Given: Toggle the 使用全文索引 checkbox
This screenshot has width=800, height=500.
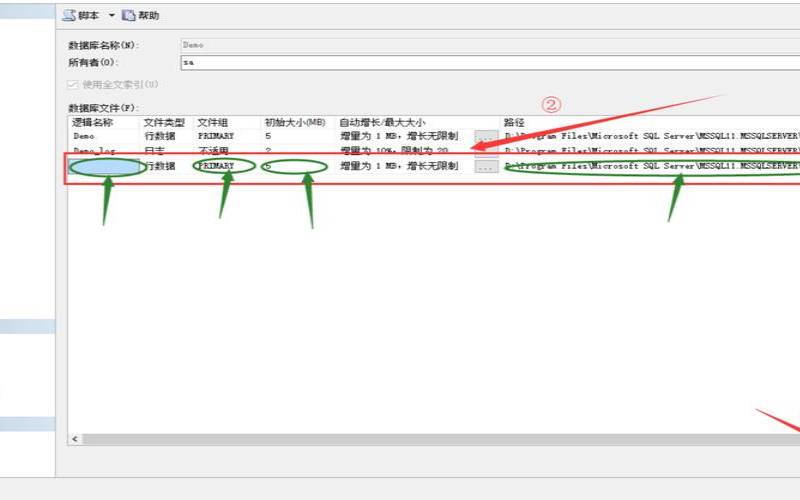Looking at the screenshot, I should (72, 84).
